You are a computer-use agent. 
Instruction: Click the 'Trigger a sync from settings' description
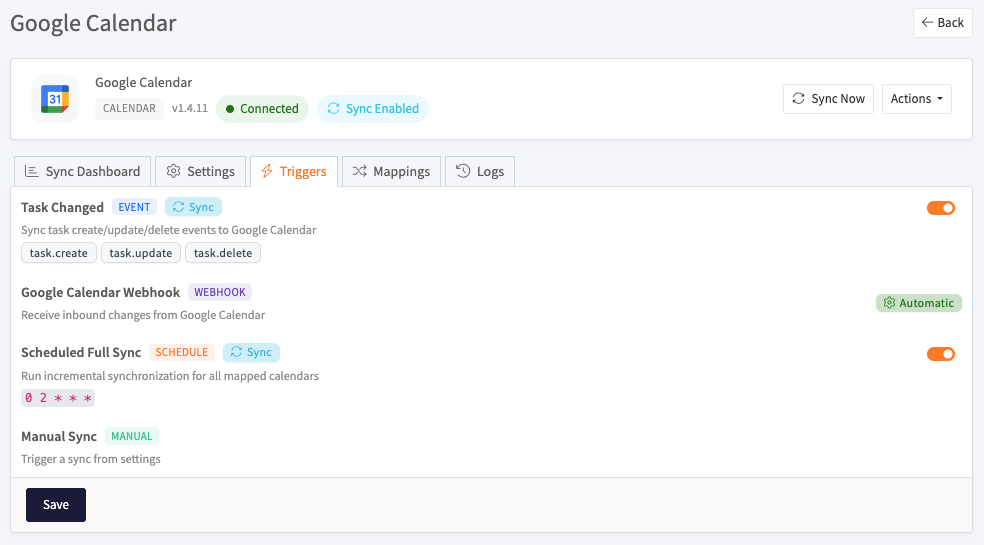pos(91,459)
